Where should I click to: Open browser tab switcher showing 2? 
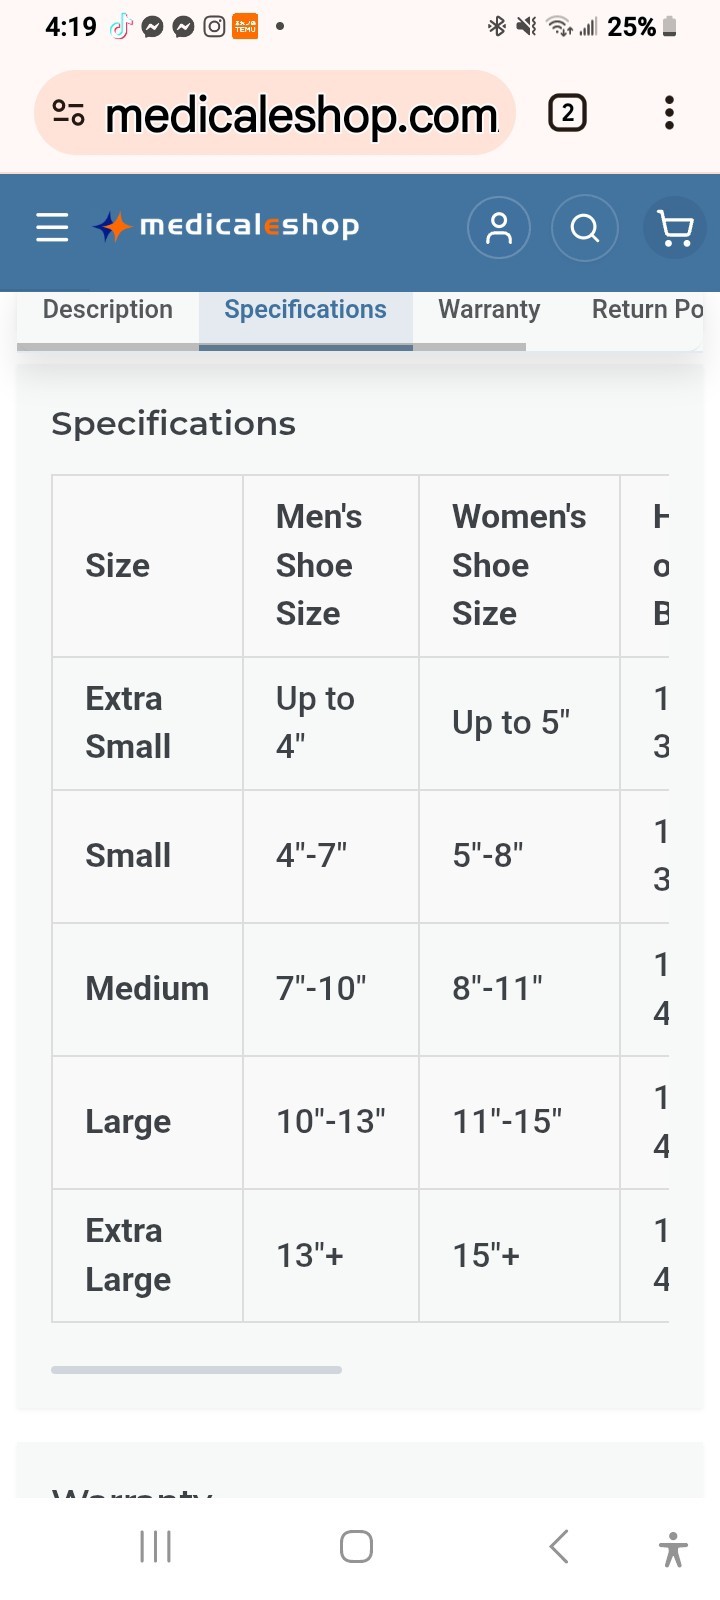tap(567, 113)
